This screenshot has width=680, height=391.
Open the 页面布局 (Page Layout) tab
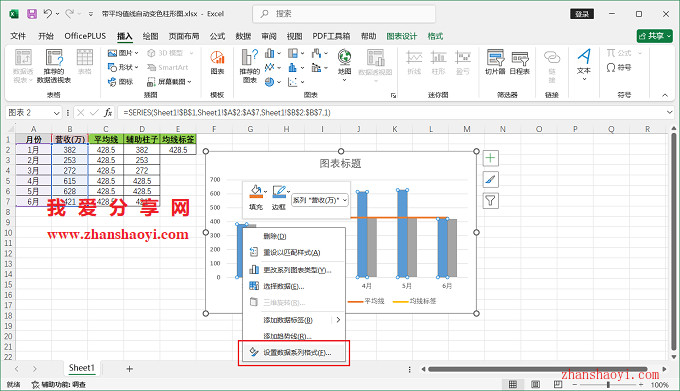pyautogui.click(x=184, y=36)
